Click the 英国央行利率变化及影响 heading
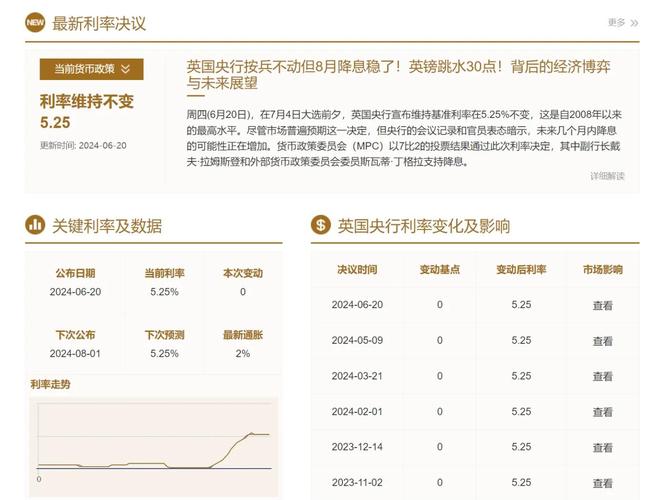 [424, 226]
